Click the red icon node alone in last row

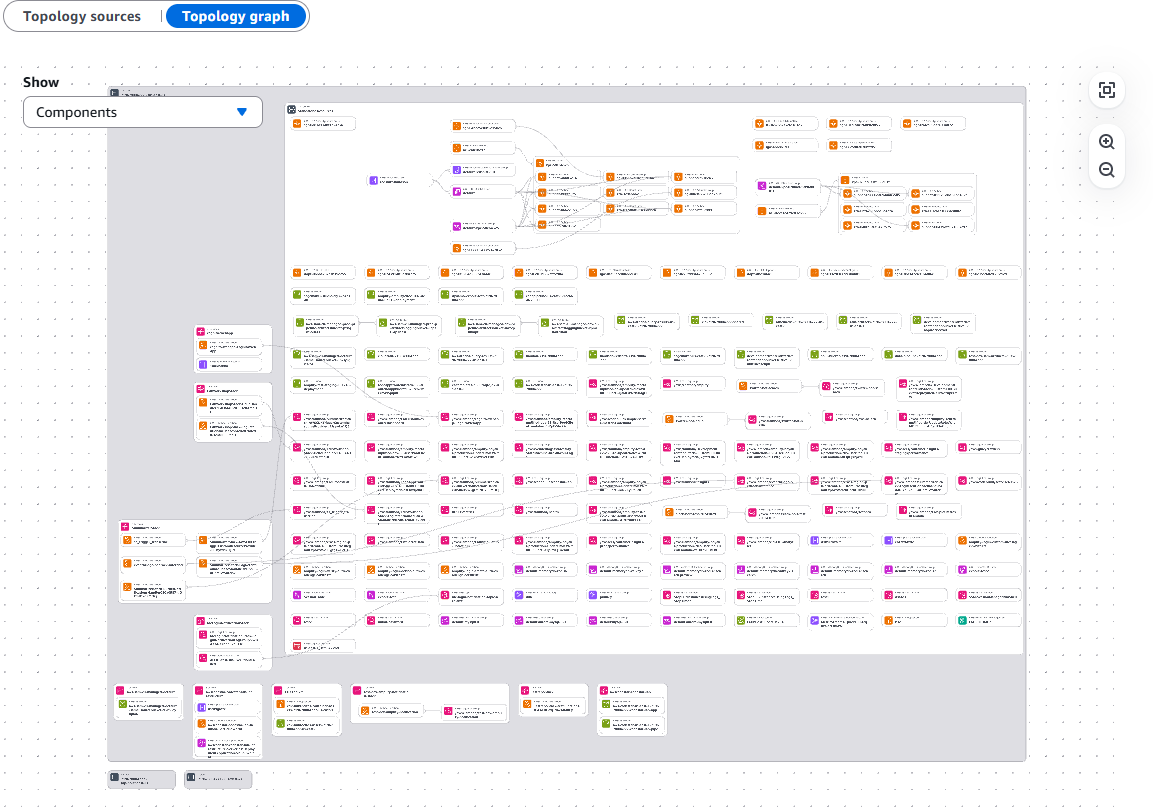tap(297, 646)
